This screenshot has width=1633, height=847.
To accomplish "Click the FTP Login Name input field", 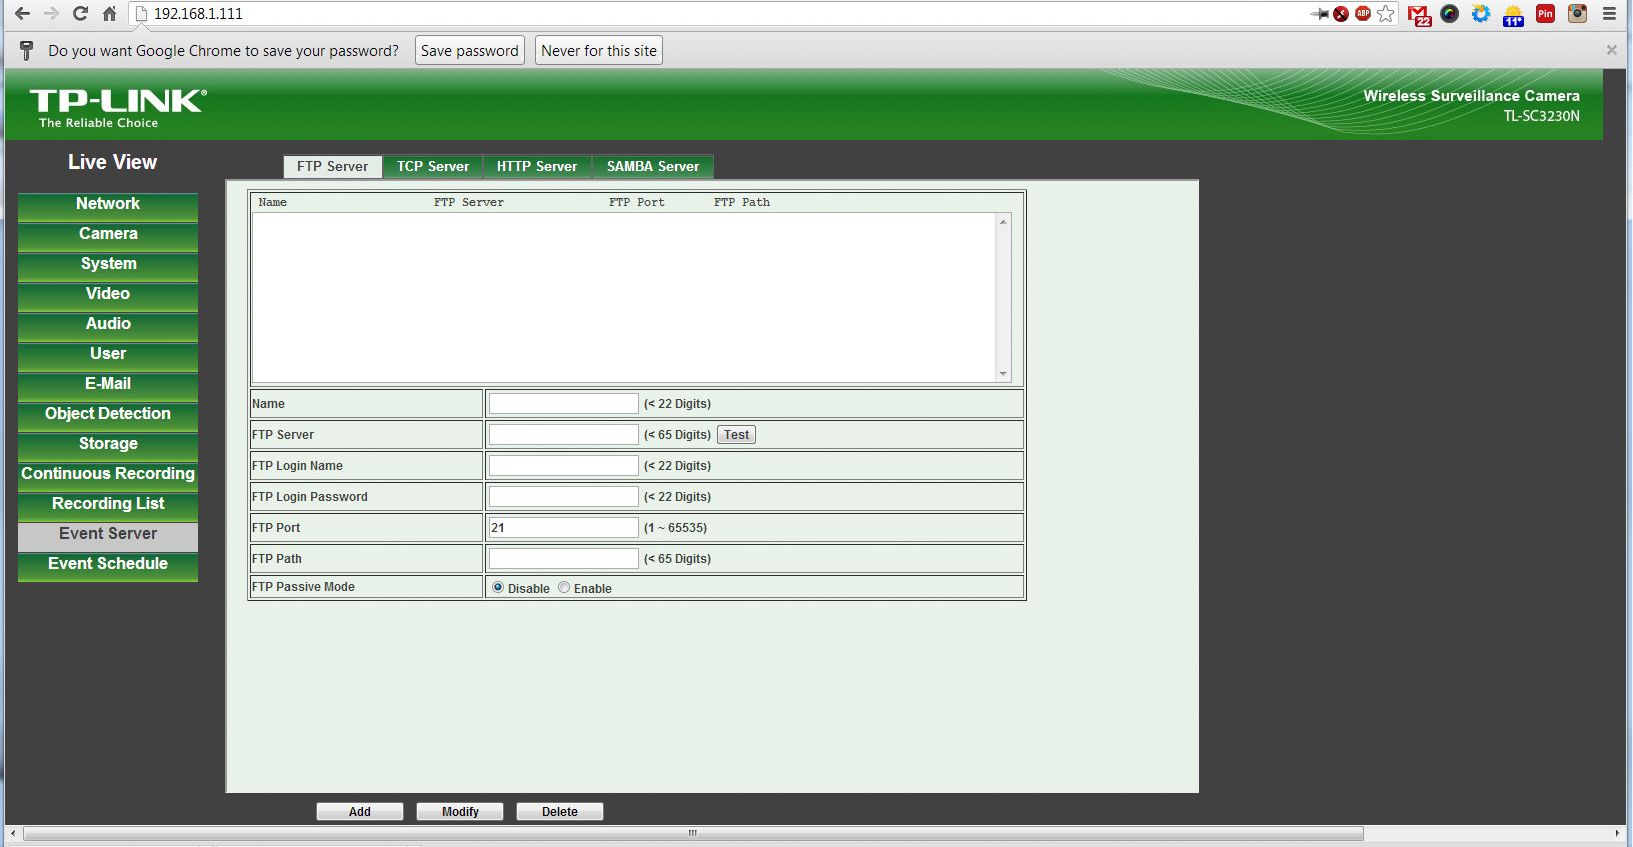I will 563,466.
